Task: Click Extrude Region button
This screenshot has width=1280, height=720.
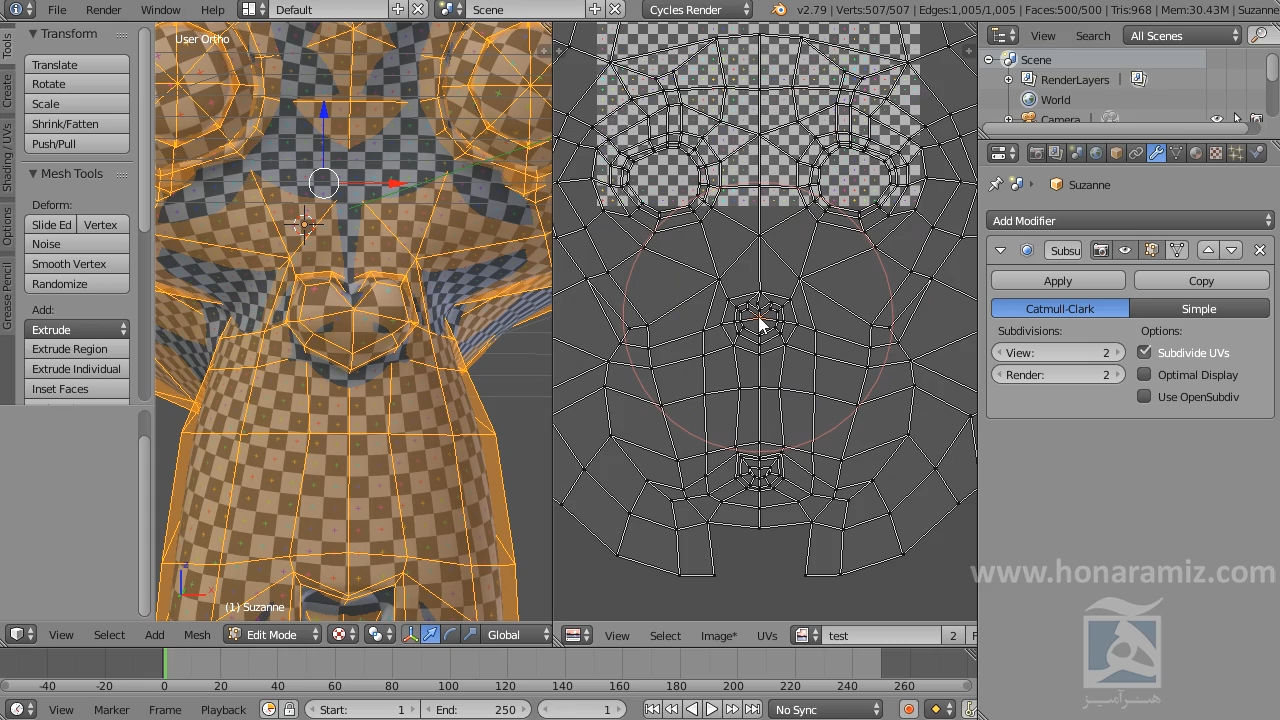Action: pos(77,349)
